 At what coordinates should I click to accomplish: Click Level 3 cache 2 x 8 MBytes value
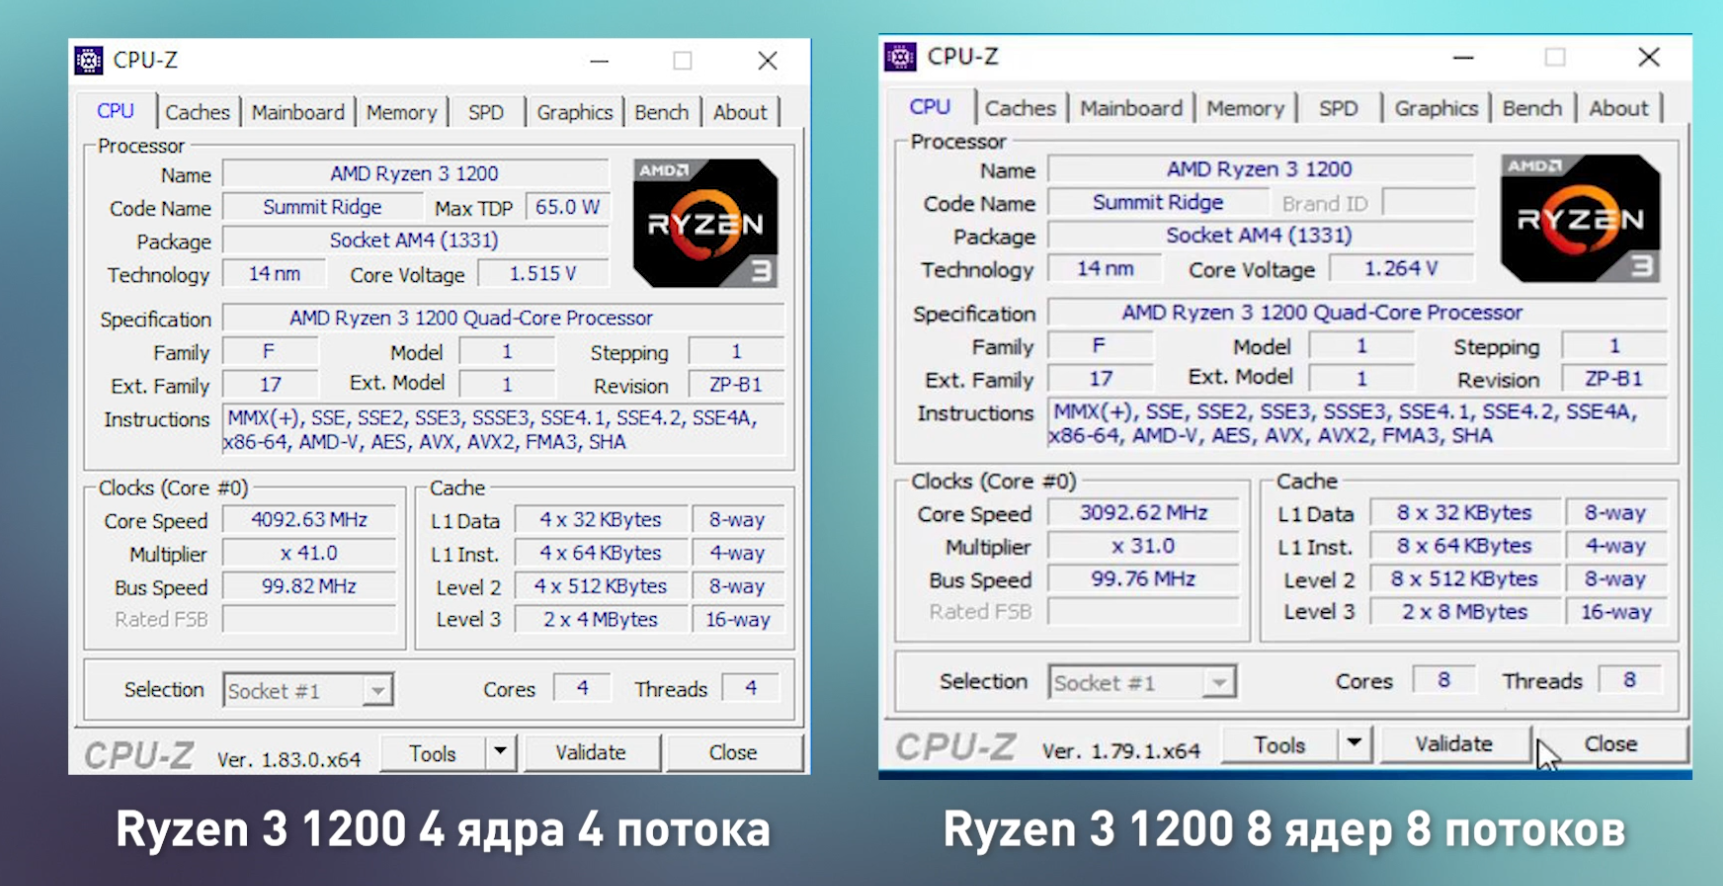(x=1464, y=612)
